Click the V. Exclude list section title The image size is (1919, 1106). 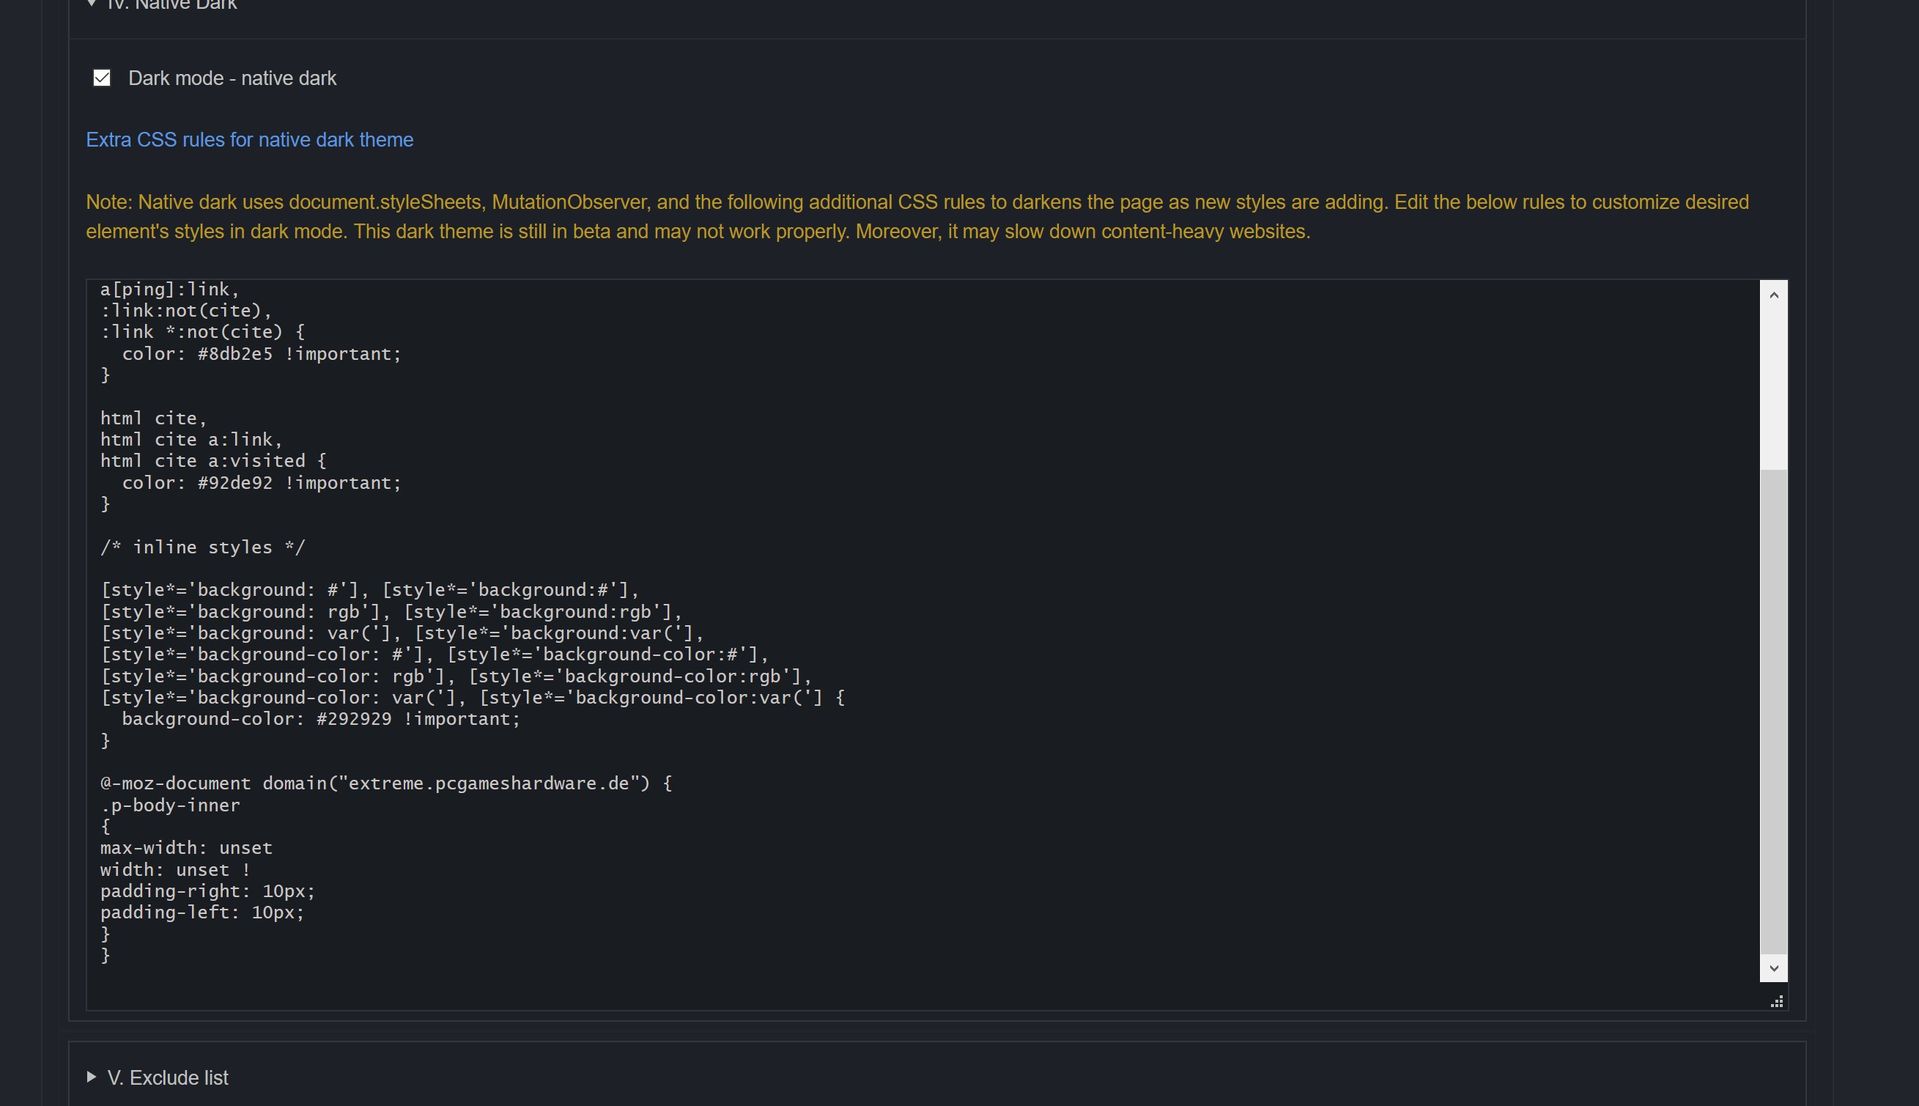point(168,1078)
